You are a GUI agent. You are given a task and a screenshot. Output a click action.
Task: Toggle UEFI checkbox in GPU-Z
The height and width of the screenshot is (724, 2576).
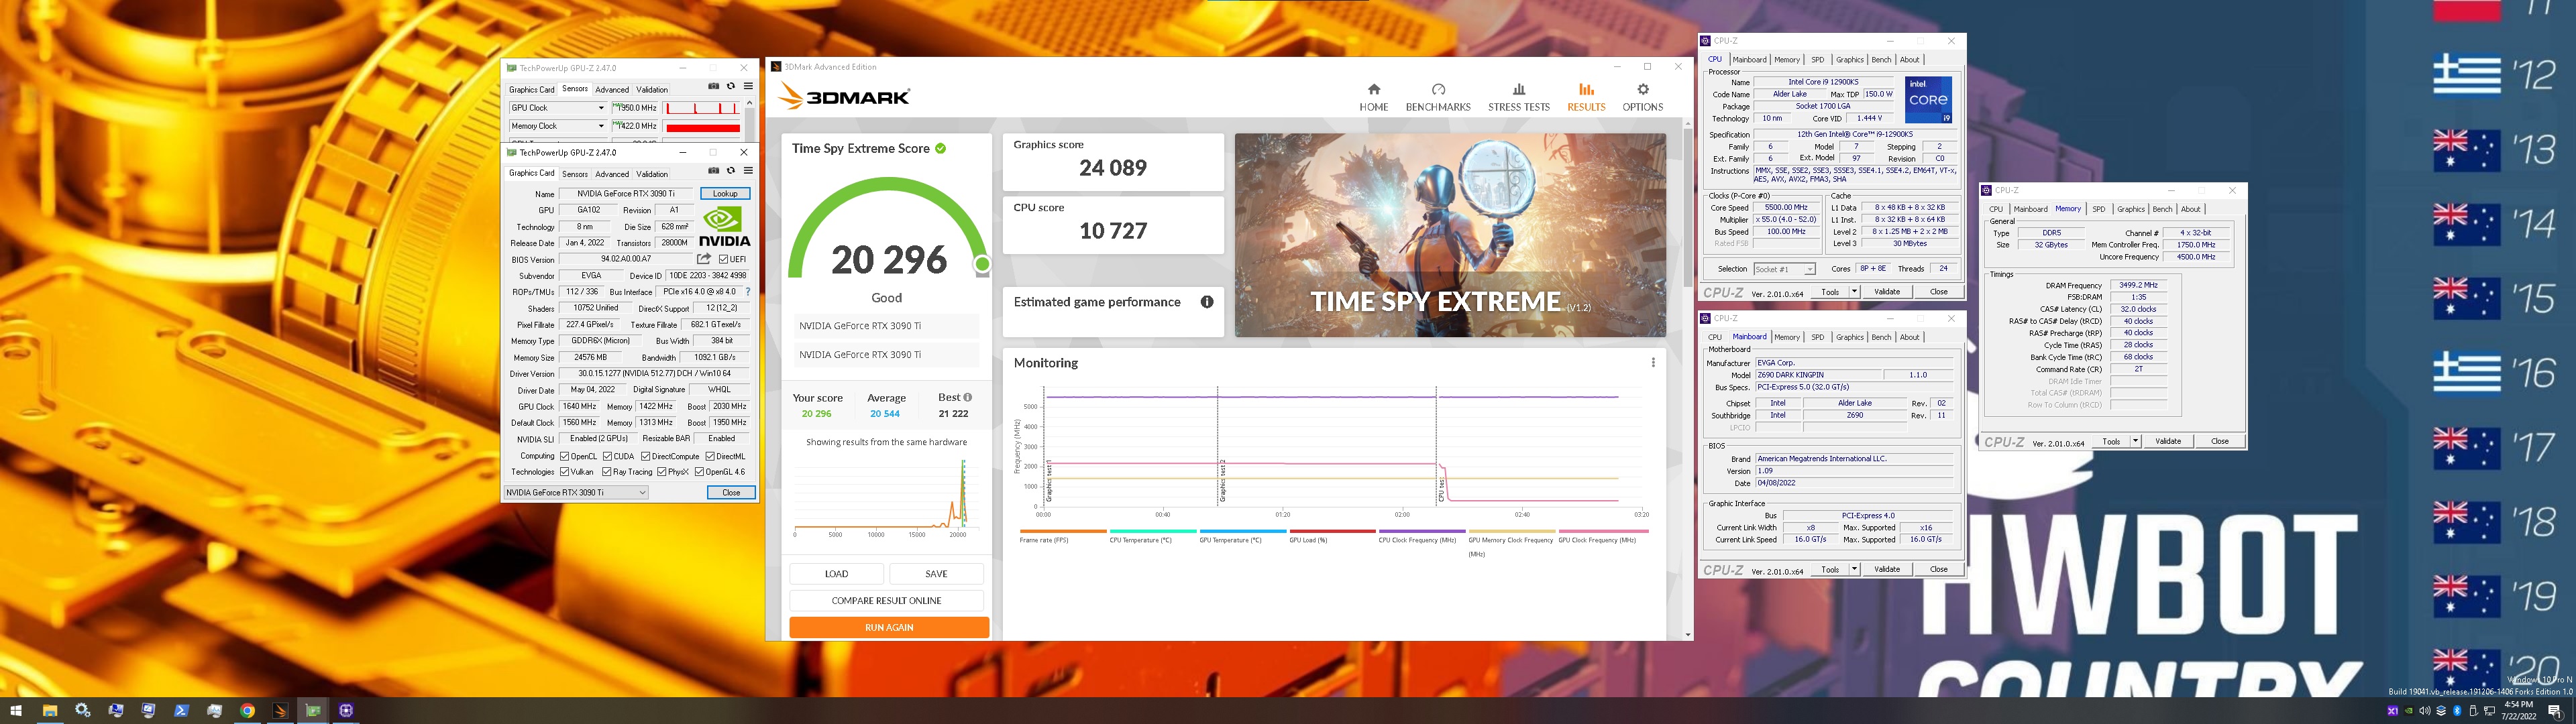coord(723,259)
